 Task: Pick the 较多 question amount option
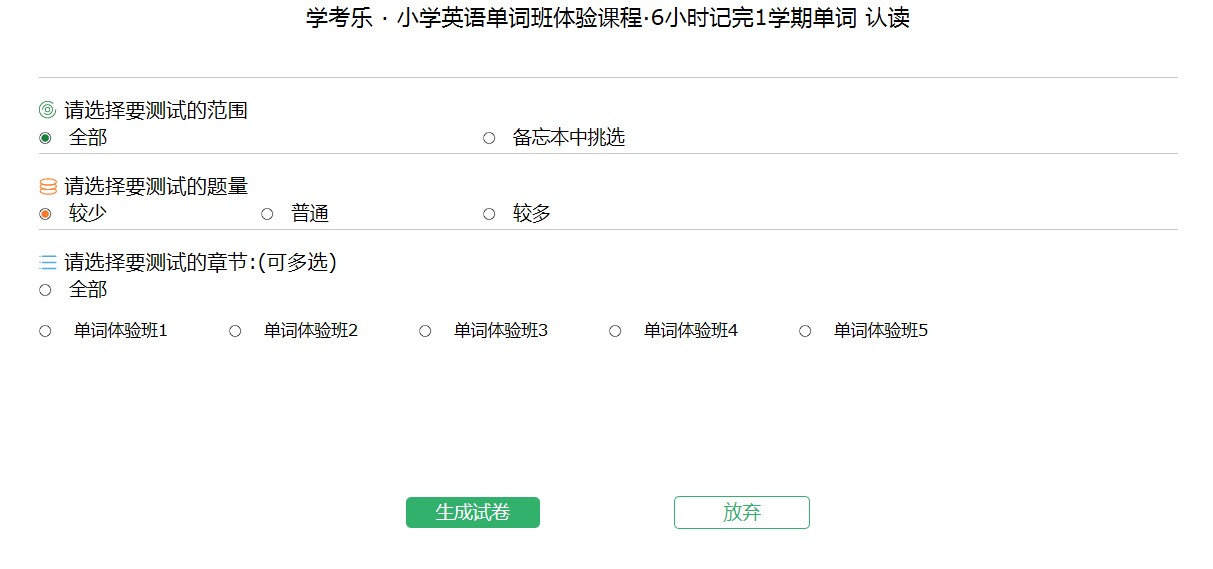[489, 214]
